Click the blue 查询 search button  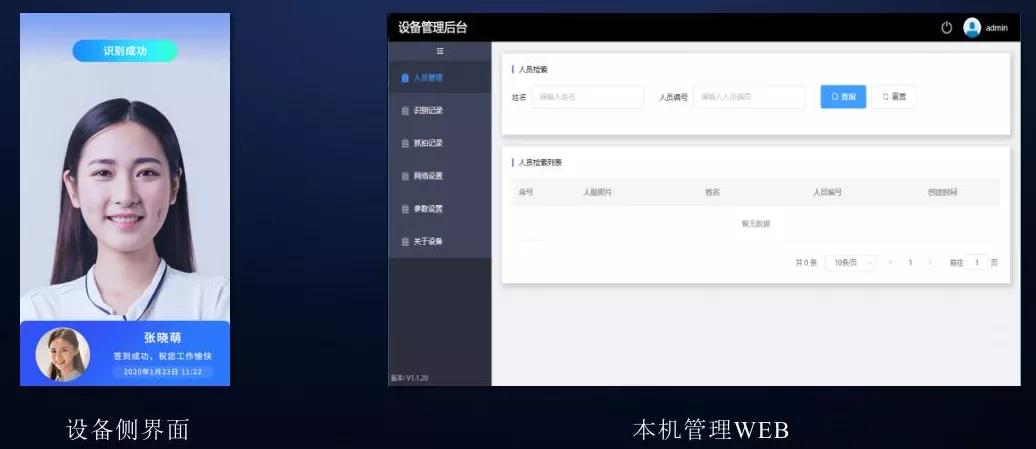pos(843,96)
